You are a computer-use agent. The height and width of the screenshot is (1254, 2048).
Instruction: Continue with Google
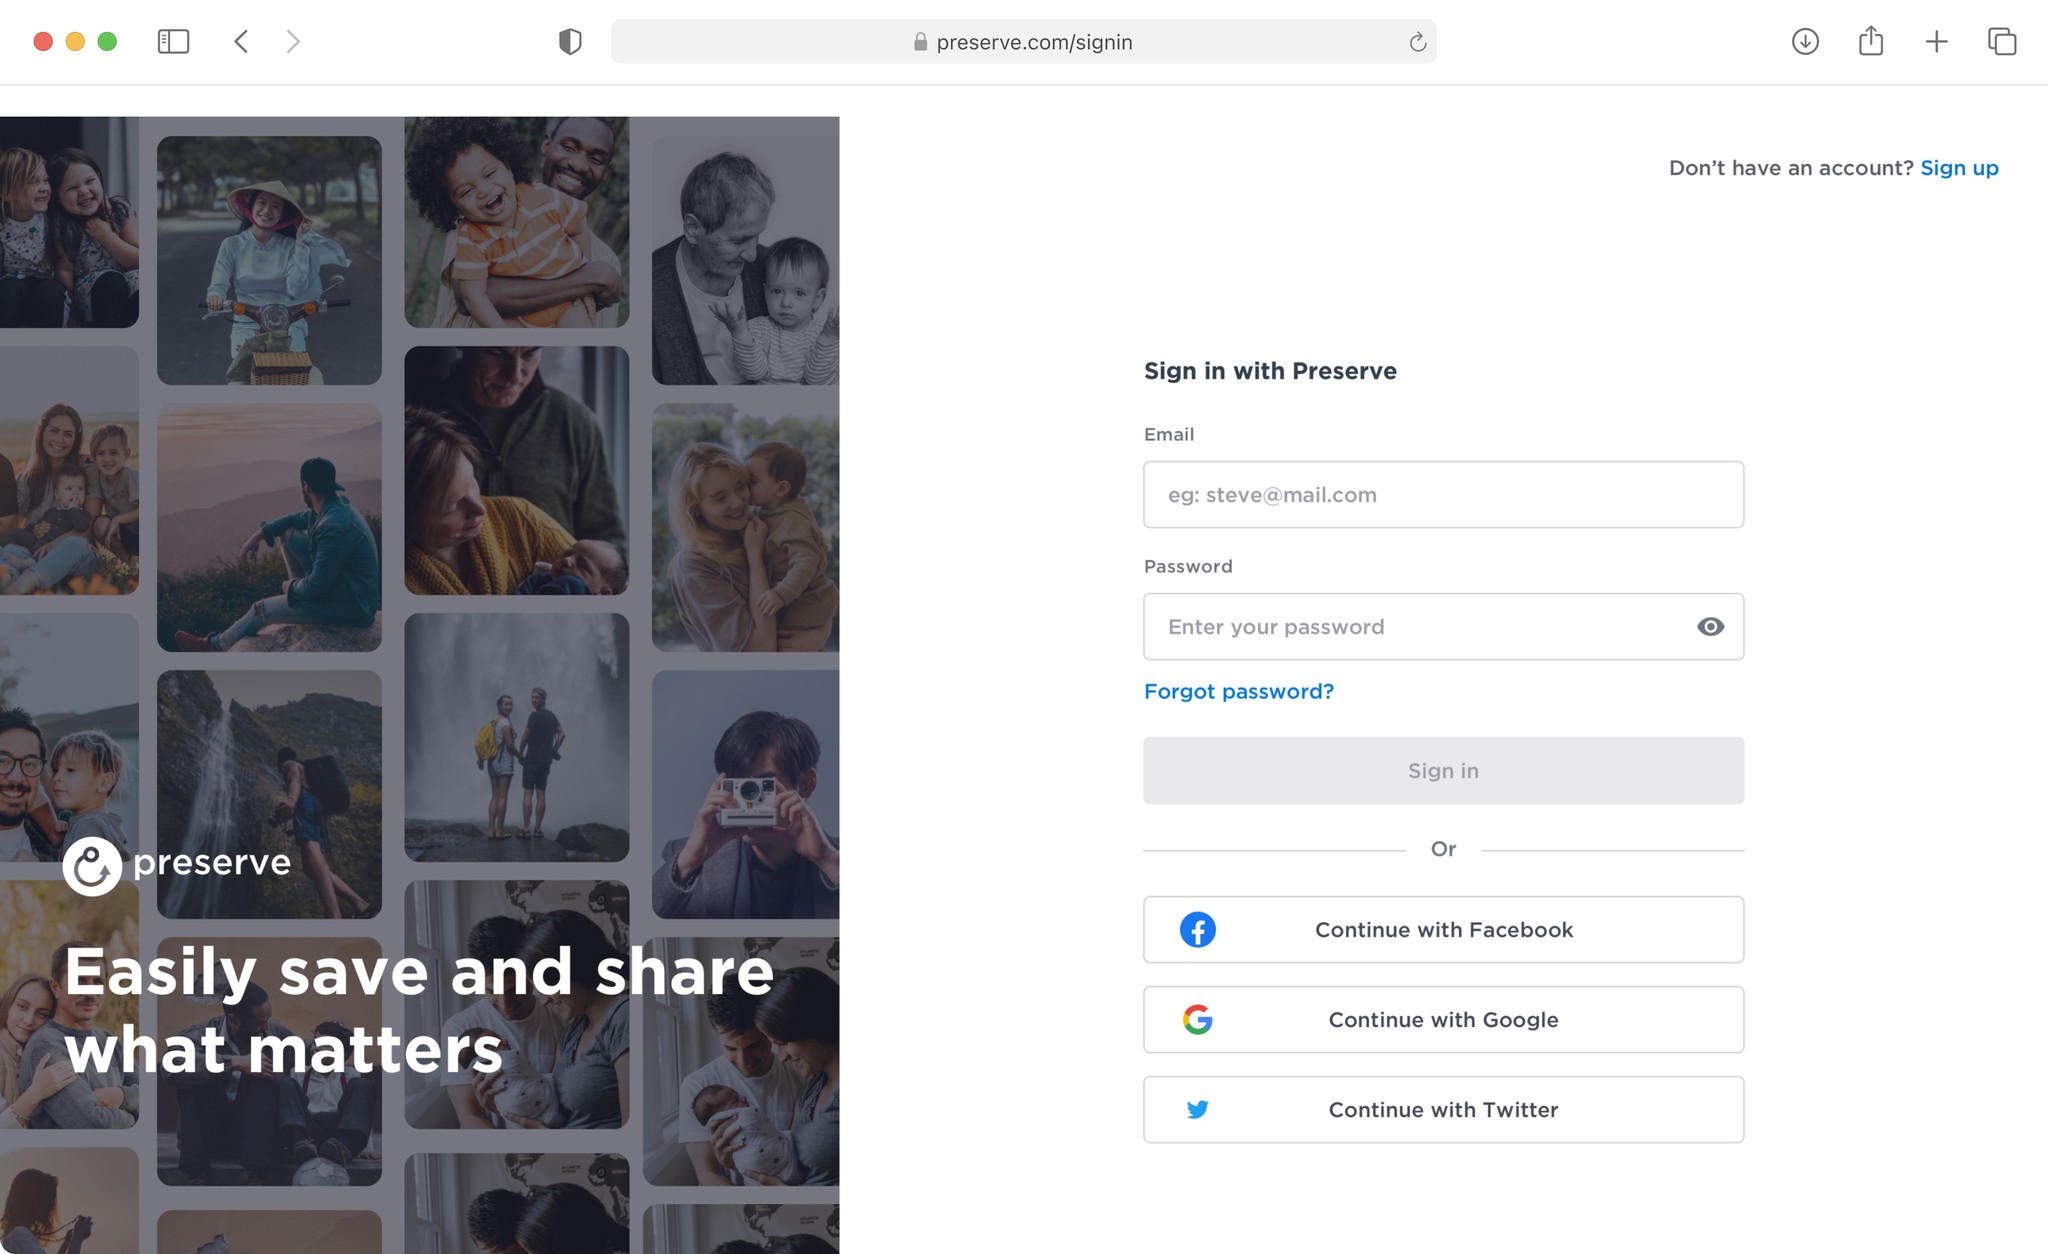pos(1443,1020)
